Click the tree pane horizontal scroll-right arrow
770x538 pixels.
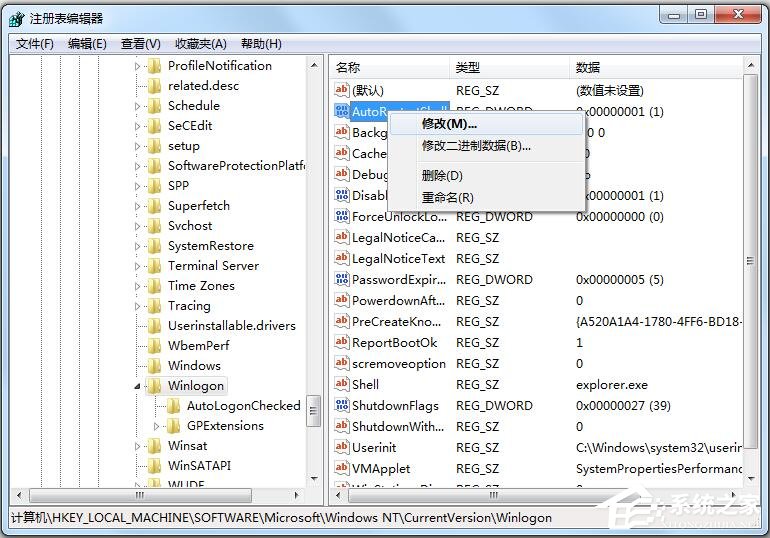tap(296, 495)
